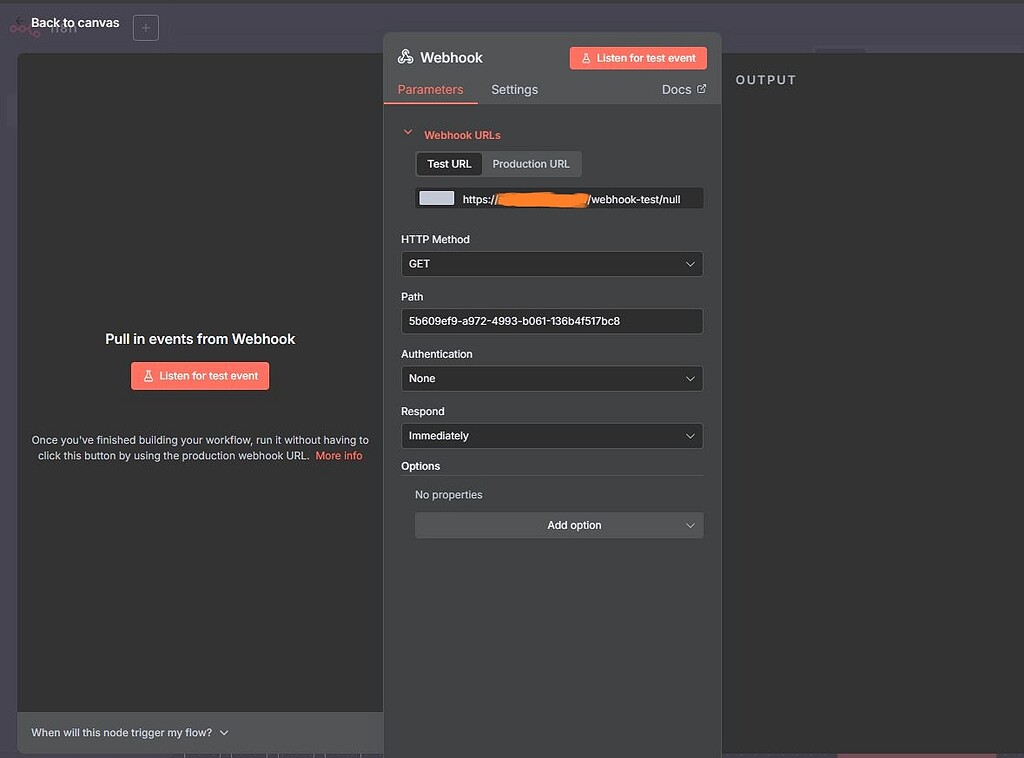This screenshot has height=758, width=1024.
Task: Select the HTTP Method dropdown chevron
Action: pos(690,263)
